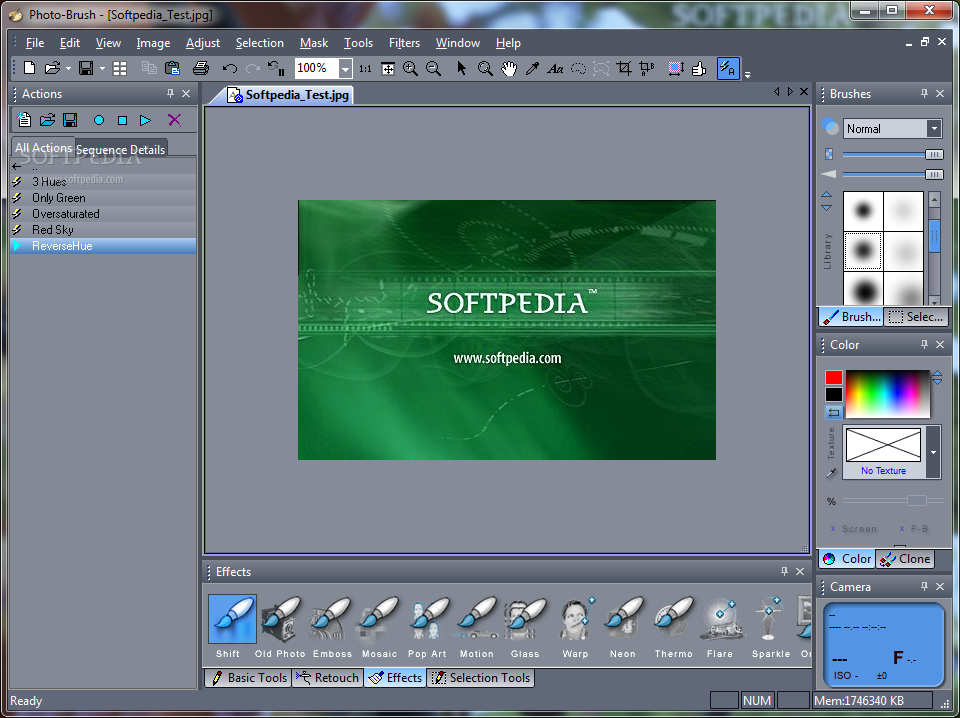Click the New action icon in Actions panel

click(x=24, y=120)
